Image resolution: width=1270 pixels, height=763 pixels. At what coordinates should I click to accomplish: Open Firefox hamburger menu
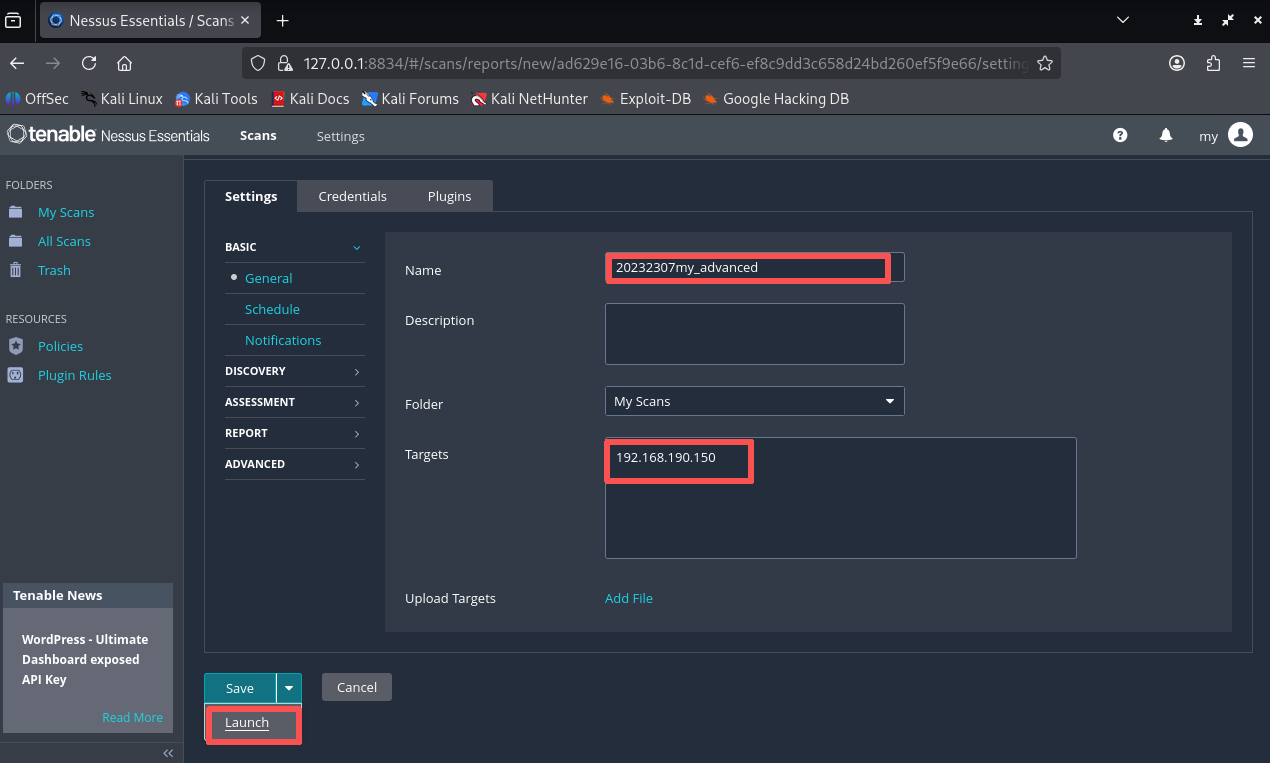(x=1249, y=63)
